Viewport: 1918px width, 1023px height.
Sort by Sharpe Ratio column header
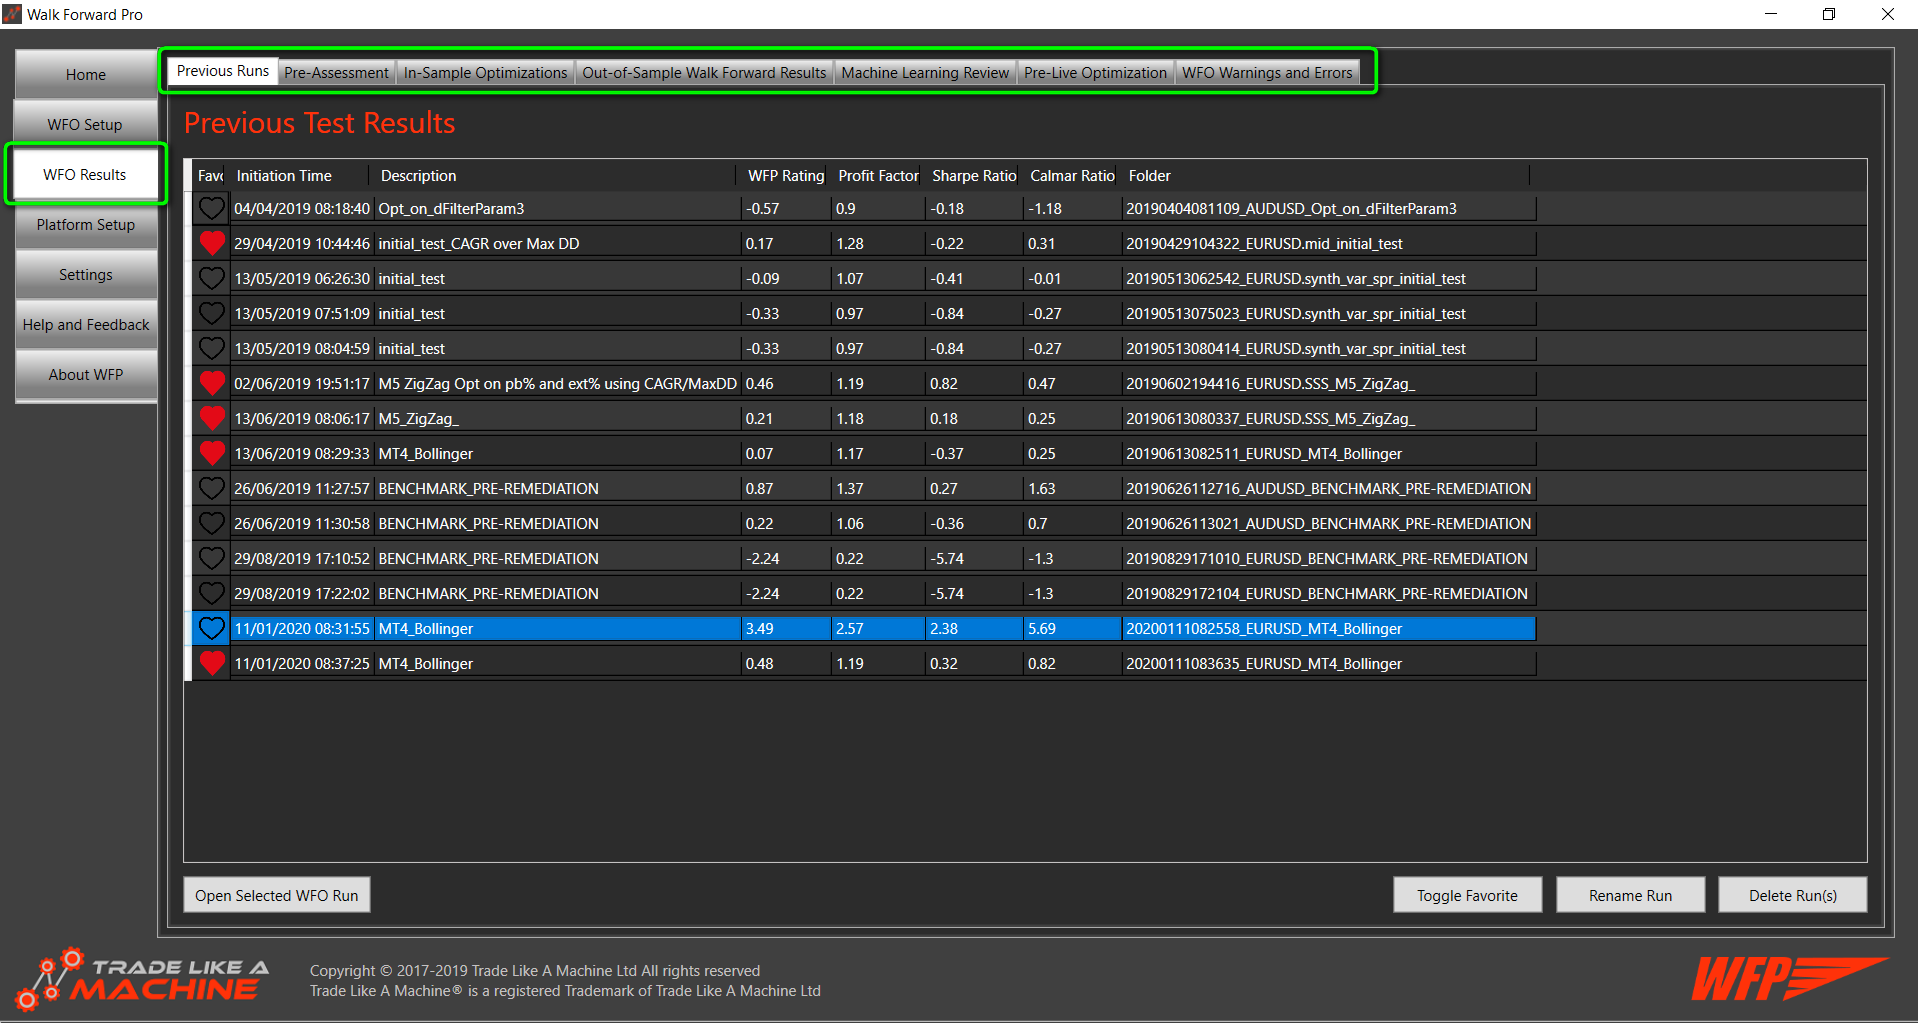point(974,176)
